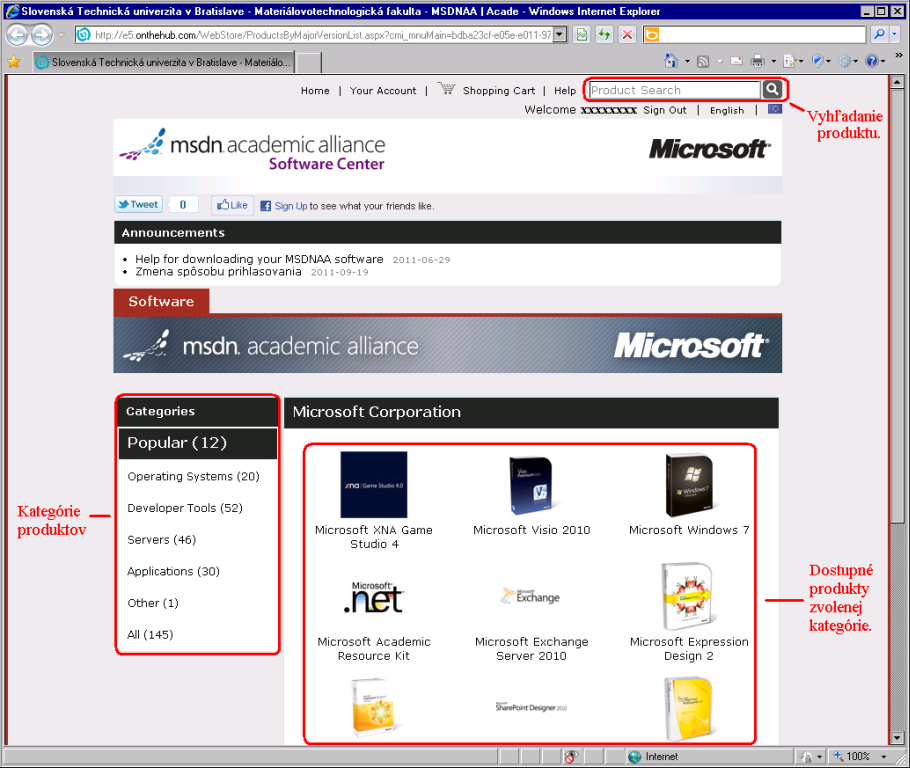
Task: Click the Facebook Sign Up link
Action: click(x=291, y=206)
